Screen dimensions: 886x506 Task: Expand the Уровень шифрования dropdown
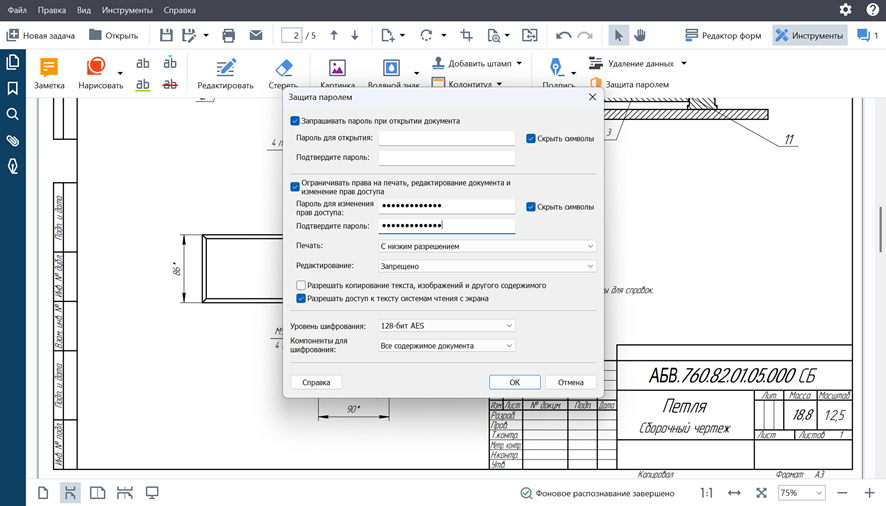[x=446, y=326]
